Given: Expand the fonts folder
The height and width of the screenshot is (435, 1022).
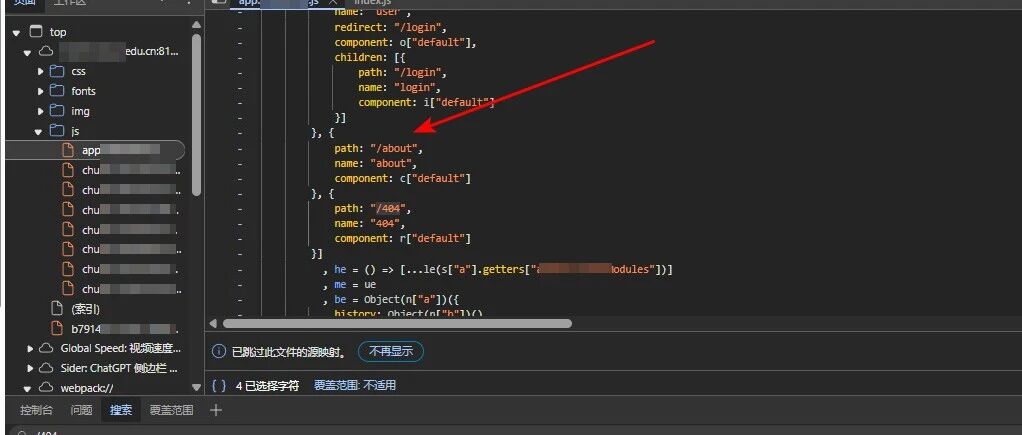Looking at the screenshot, I should pyautogui.click(x=40, y=91).
